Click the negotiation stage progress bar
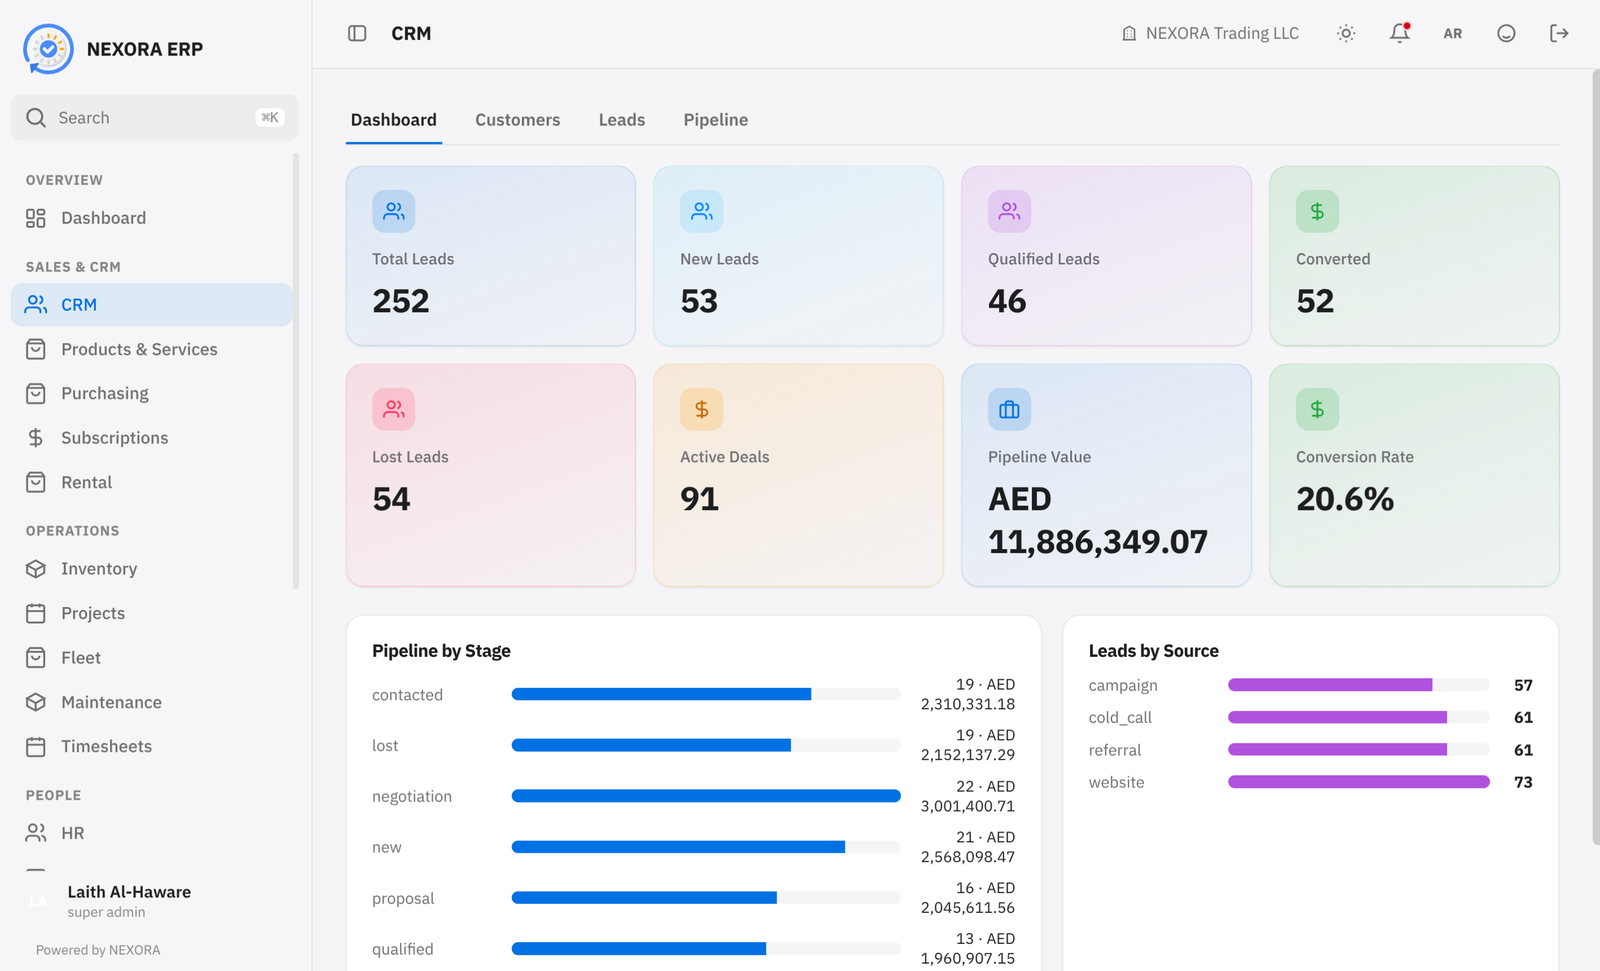The height and width of the screenshot is (971, 1600). [706, 796]
